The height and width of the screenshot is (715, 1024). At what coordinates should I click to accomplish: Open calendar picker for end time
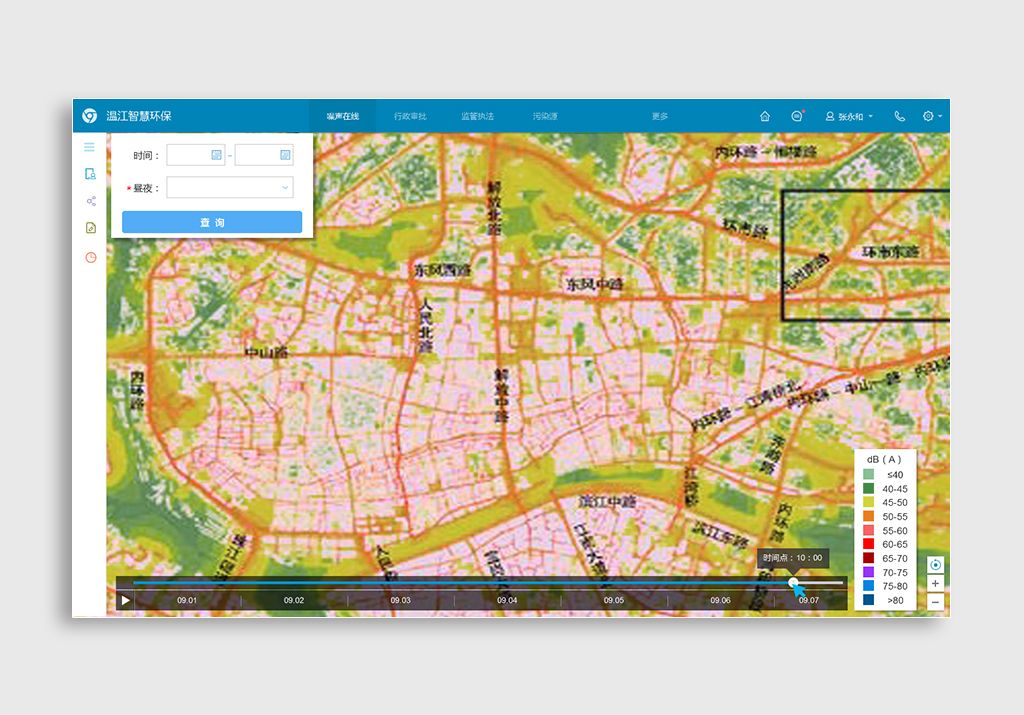click(x=285, y=155)
